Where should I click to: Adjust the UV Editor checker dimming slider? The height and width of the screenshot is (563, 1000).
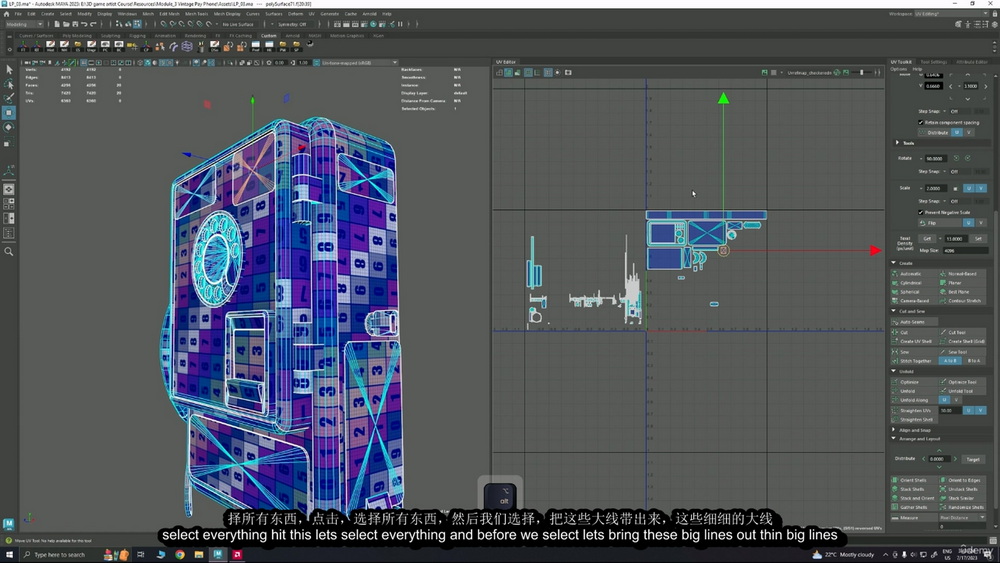point(862,73)
